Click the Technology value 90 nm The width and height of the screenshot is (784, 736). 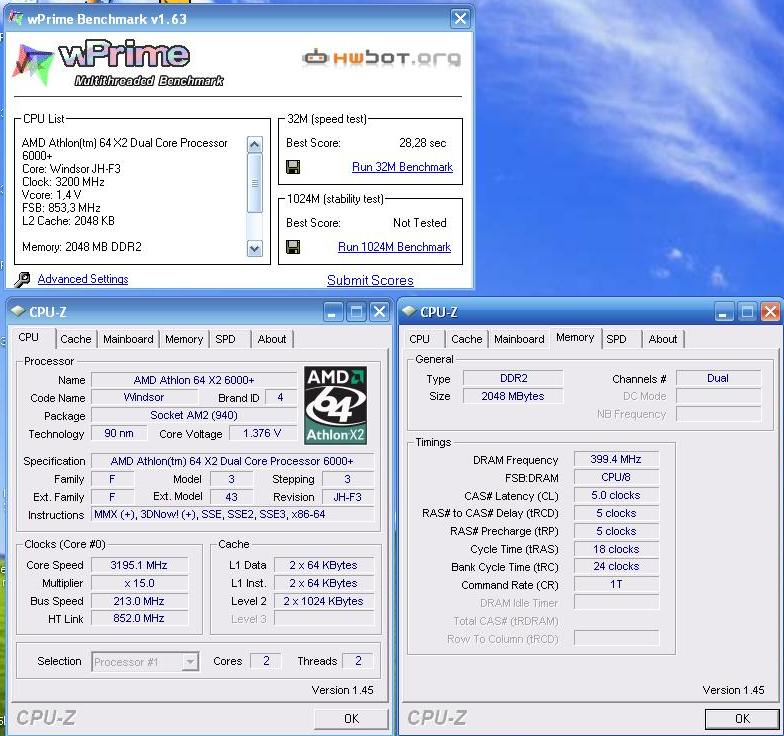point(119,434)
